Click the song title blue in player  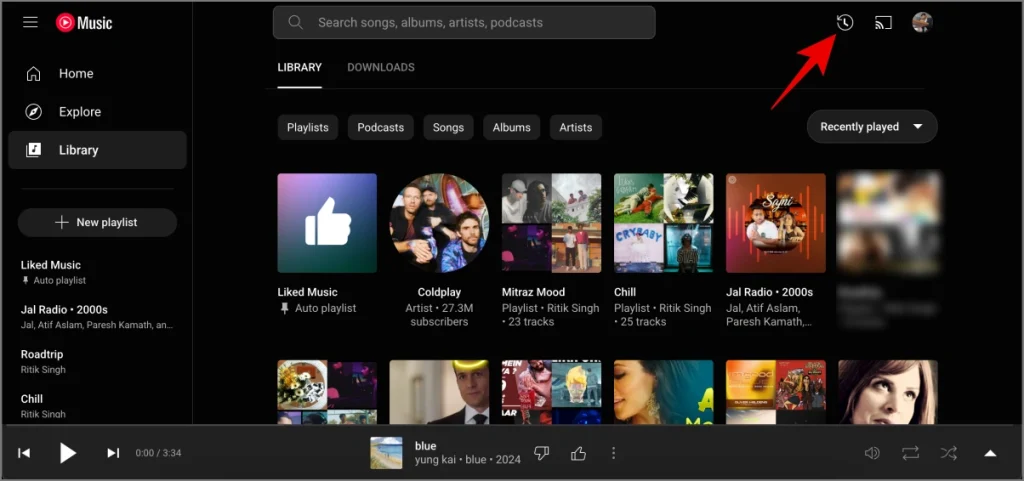425,446
